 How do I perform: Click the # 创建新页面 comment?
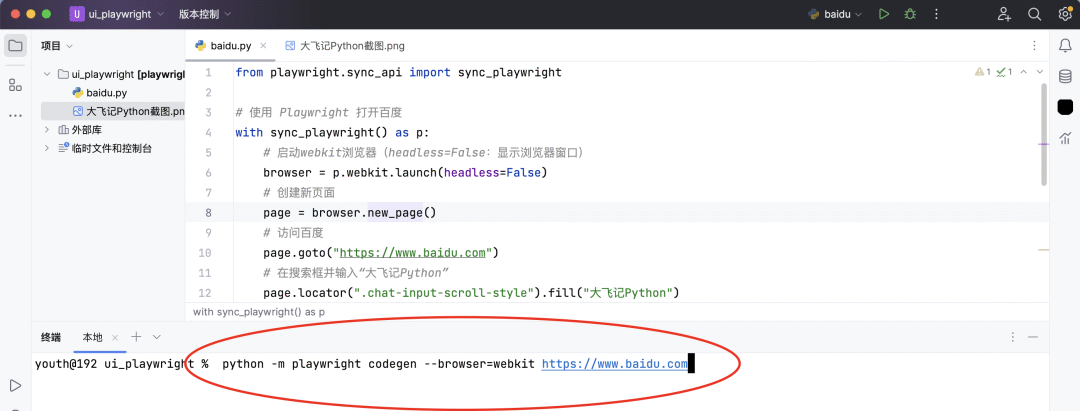299,193
